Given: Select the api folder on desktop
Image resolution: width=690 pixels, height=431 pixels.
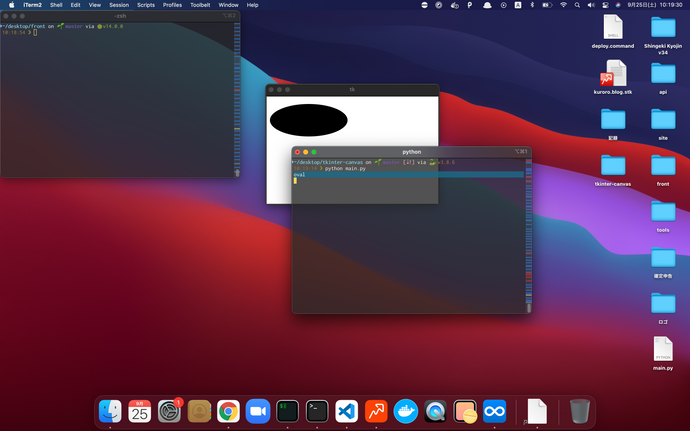Looking at the screenshot, I should [x=663, y=78].
